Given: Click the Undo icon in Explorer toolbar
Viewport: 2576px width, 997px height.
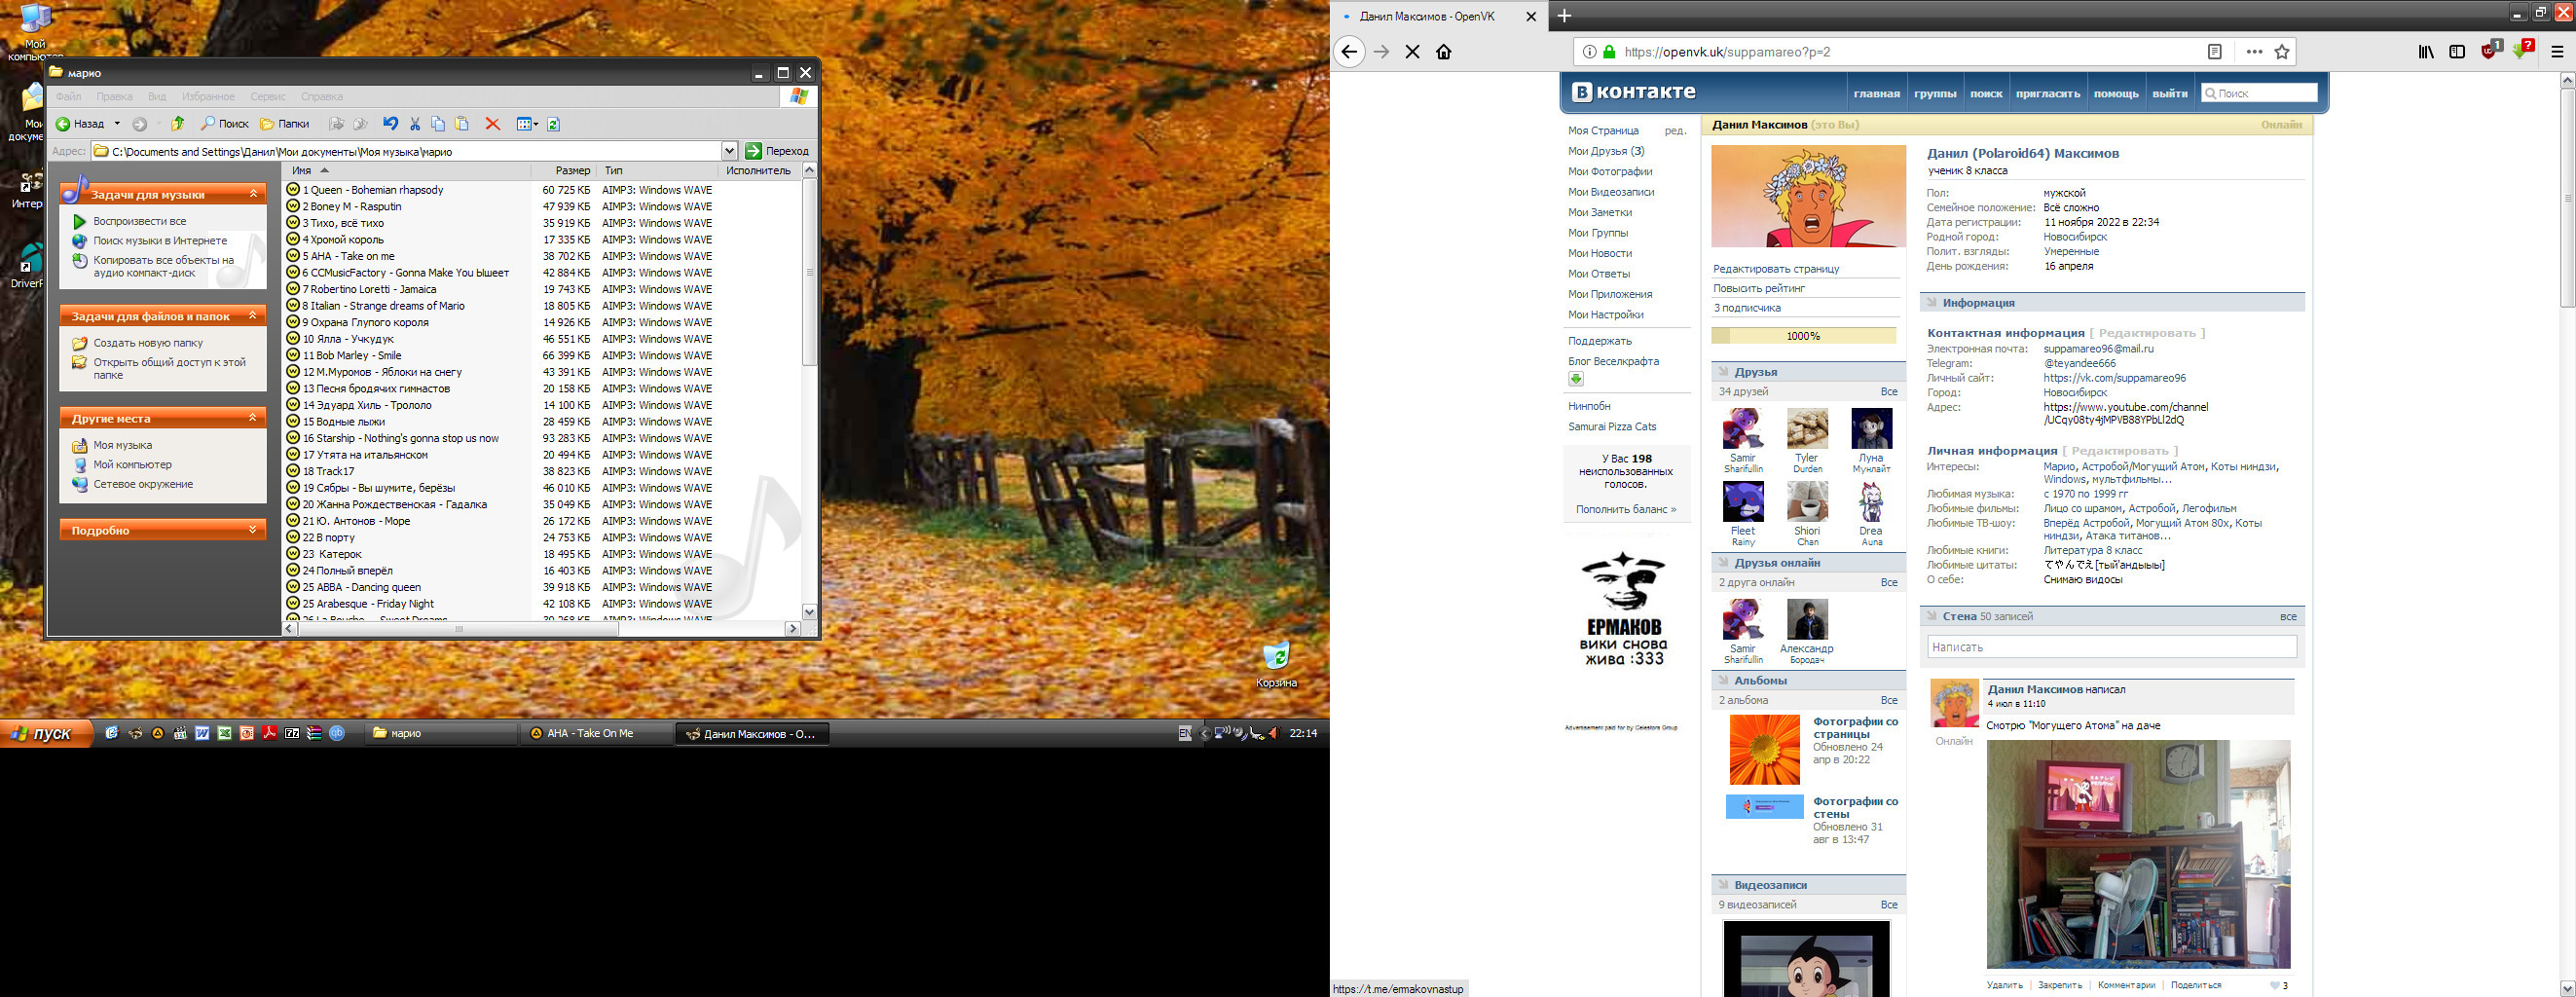Looking at the screenshot, I should point(390,124).
